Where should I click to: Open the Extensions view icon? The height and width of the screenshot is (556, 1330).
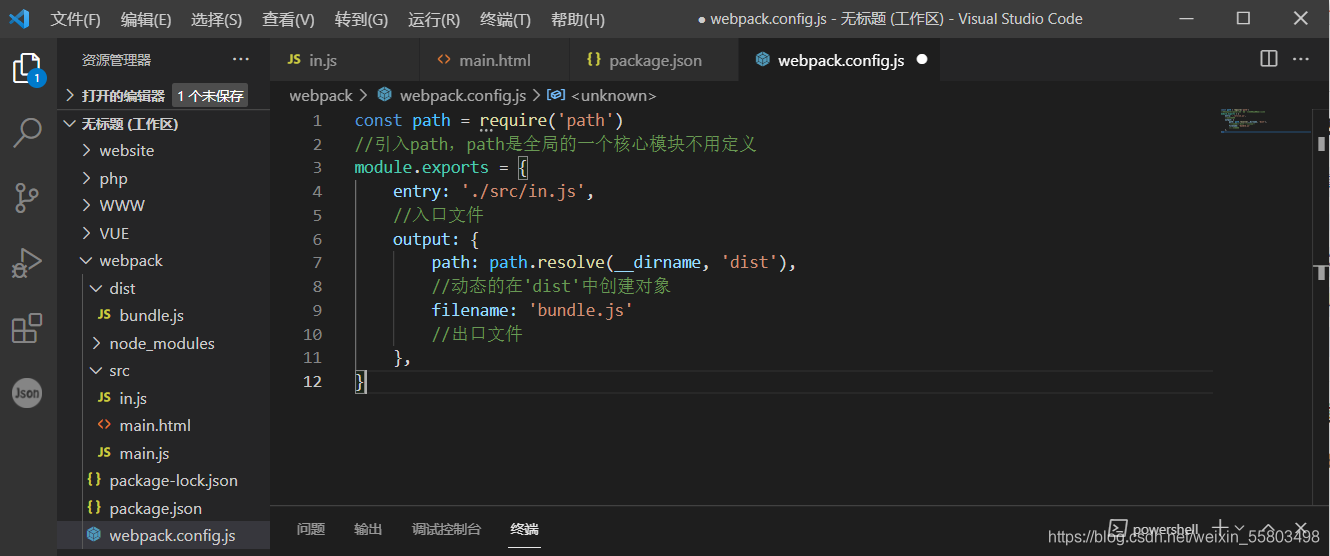(x=27, y=329)
